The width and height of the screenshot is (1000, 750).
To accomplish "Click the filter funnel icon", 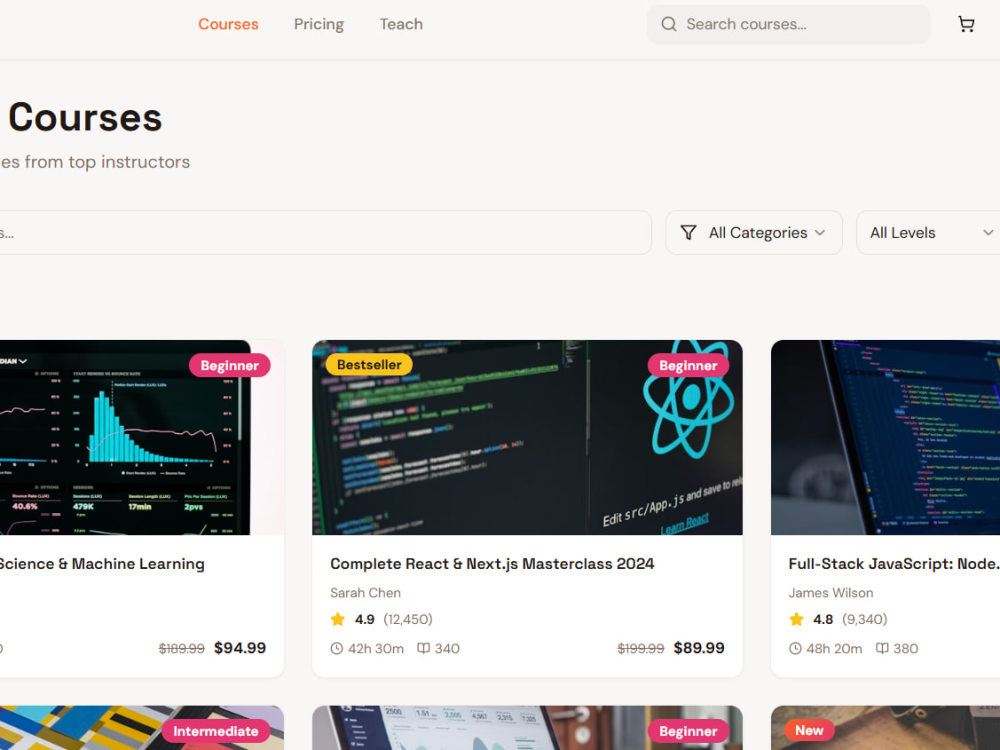I will click(688, 233).
